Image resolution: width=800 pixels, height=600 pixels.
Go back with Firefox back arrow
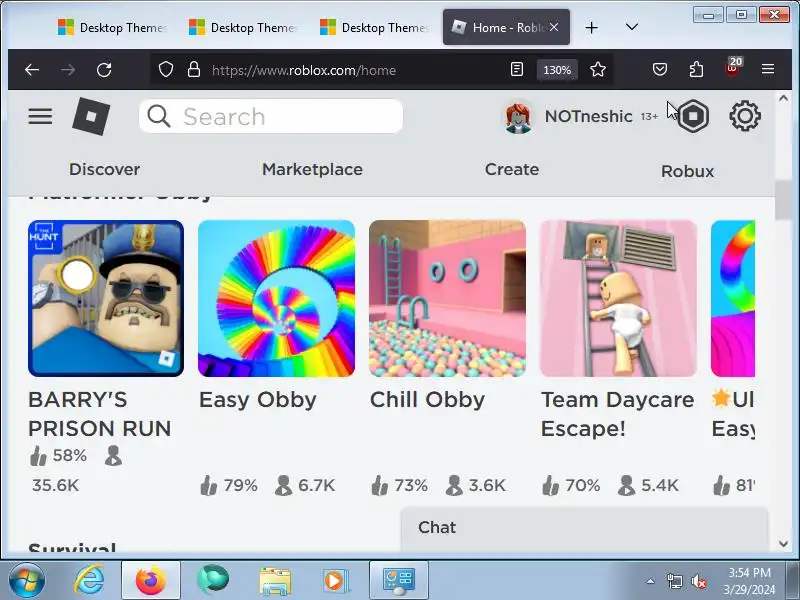tap(32, 69)
